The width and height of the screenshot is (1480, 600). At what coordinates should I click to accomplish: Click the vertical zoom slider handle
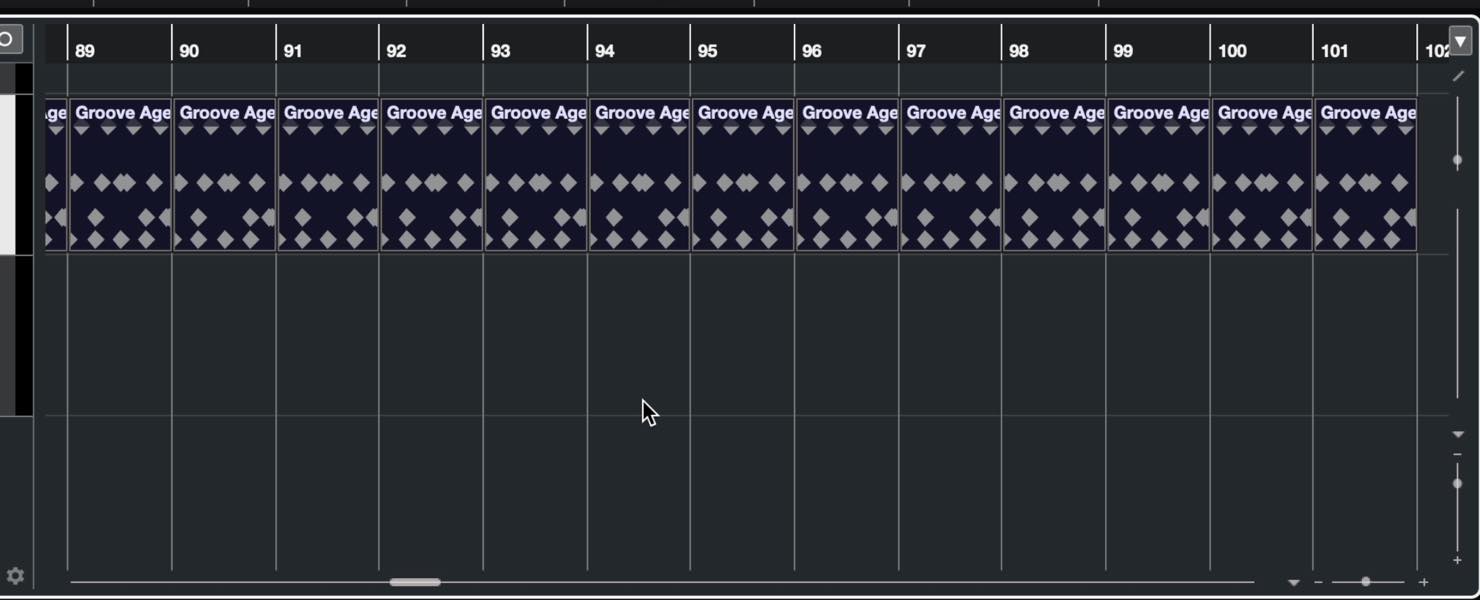pyautogui.click(x=1458, y=484)
